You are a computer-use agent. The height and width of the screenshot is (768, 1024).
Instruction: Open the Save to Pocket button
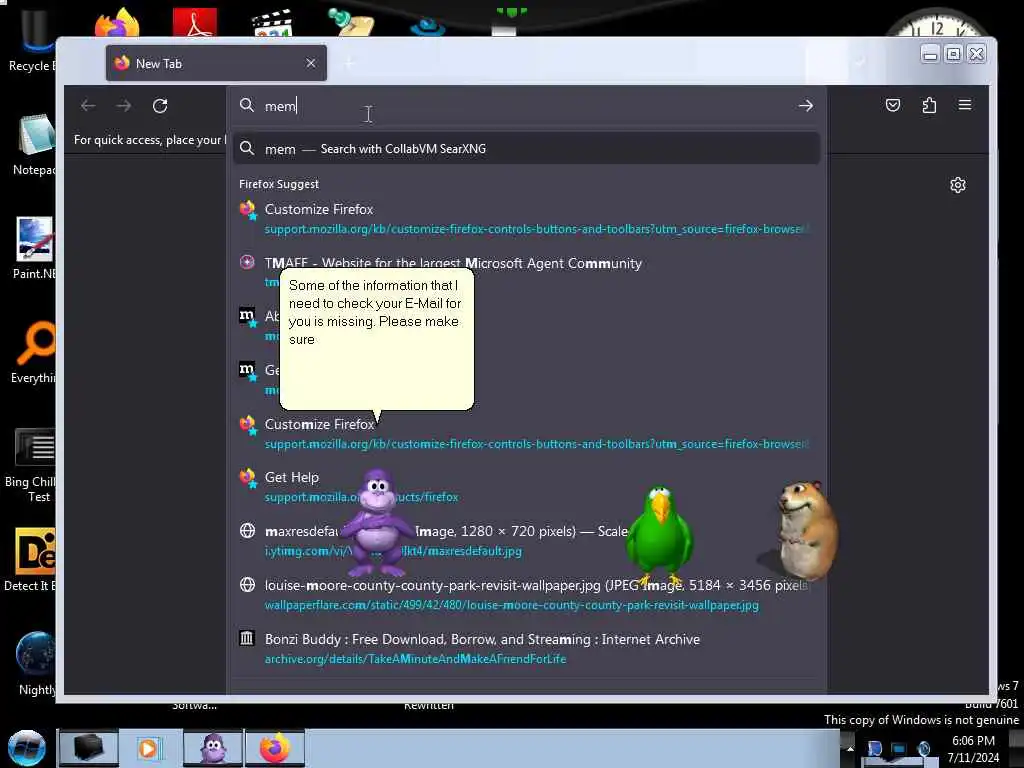[x=893, y=105]
